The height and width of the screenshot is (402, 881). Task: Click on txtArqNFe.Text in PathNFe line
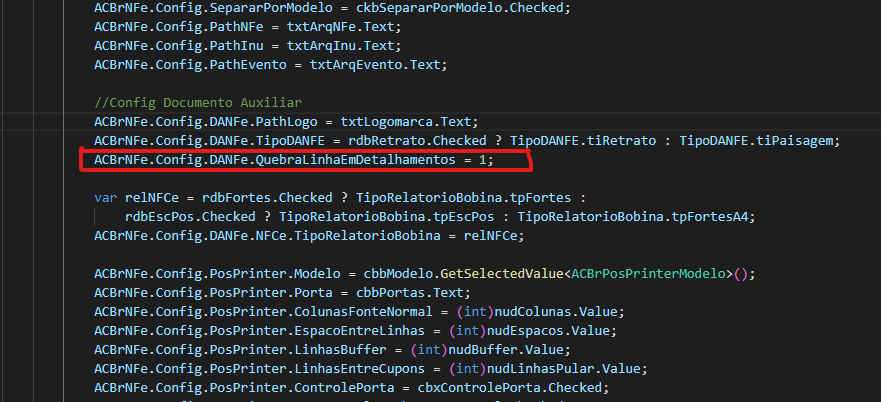340,28
